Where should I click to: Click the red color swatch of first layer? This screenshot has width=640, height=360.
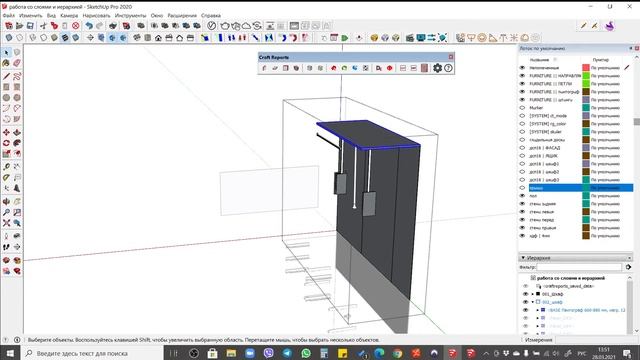pos(586,68)
